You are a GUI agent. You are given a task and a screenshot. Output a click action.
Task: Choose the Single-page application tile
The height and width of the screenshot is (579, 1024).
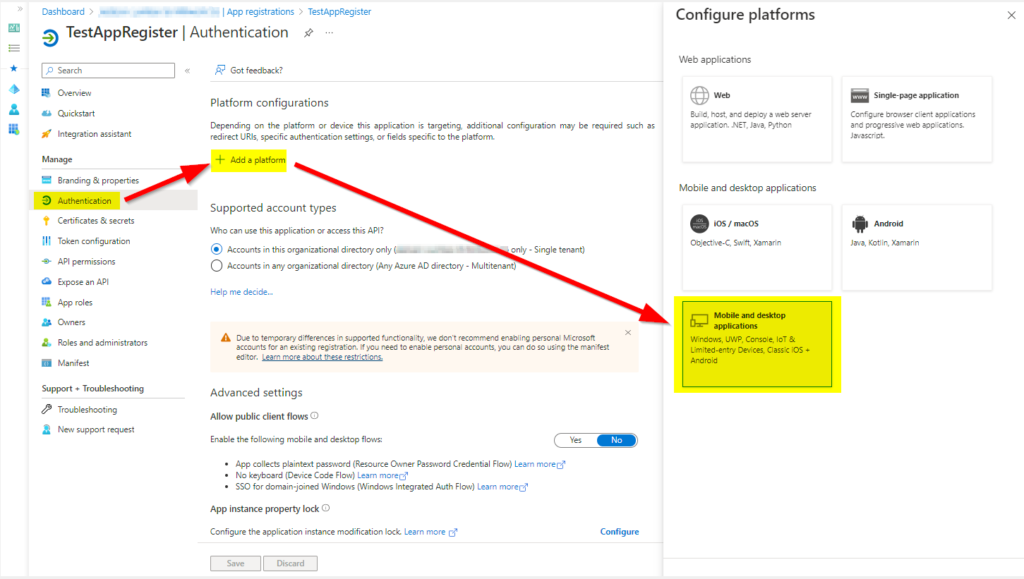coord(917,118)
